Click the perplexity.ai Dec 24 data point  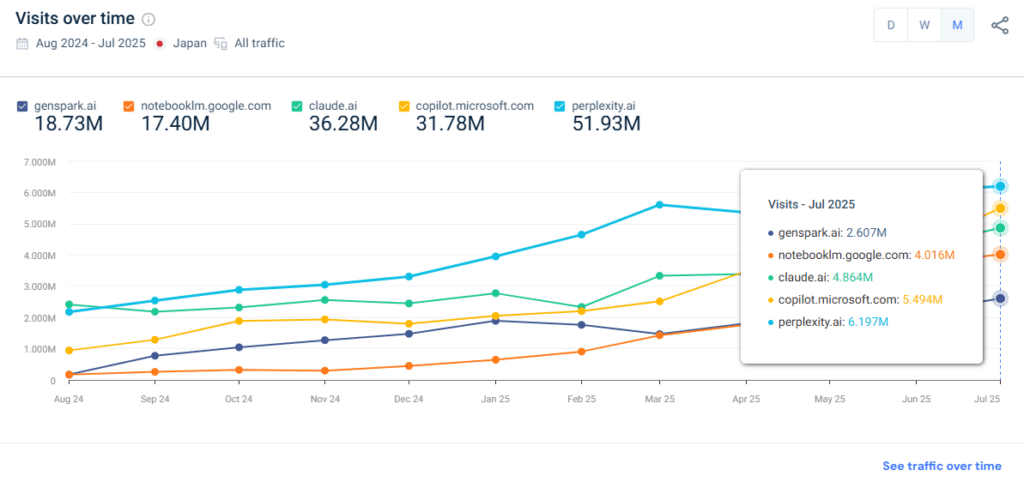point(409,276)
